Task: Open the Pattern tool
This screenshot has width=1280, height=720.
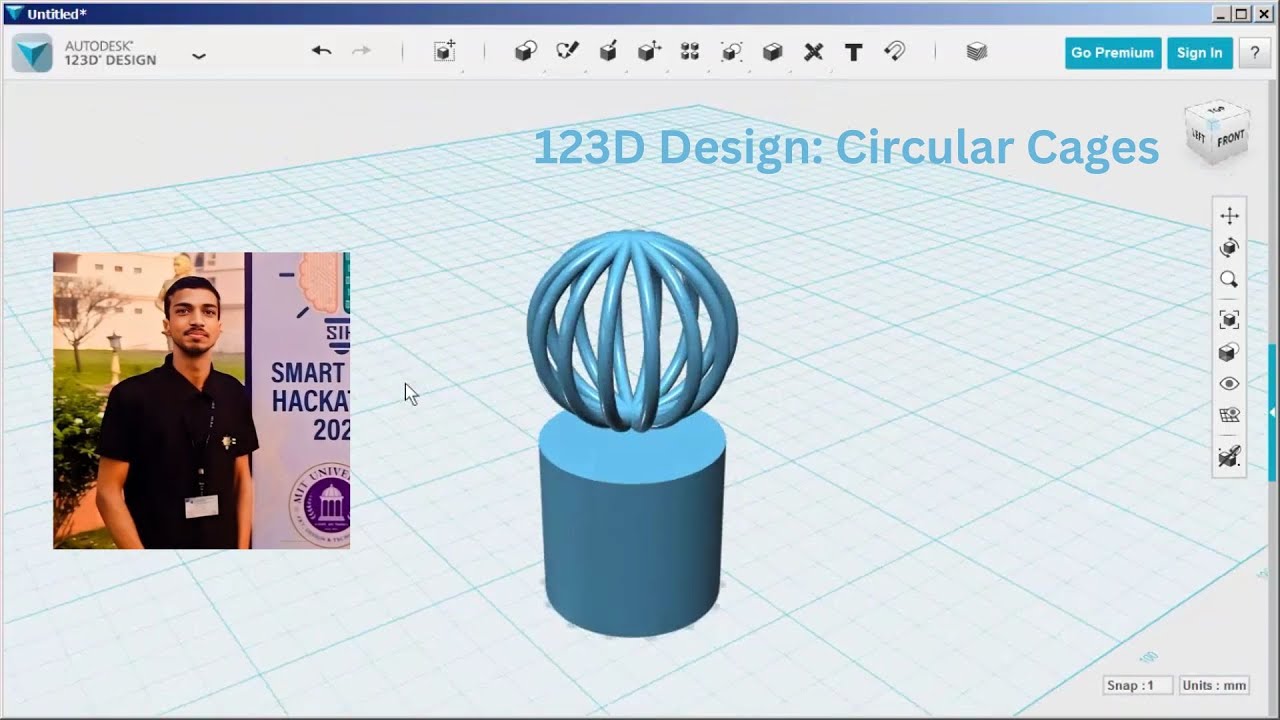Action: pyautogui.click(x=690, y=52)
